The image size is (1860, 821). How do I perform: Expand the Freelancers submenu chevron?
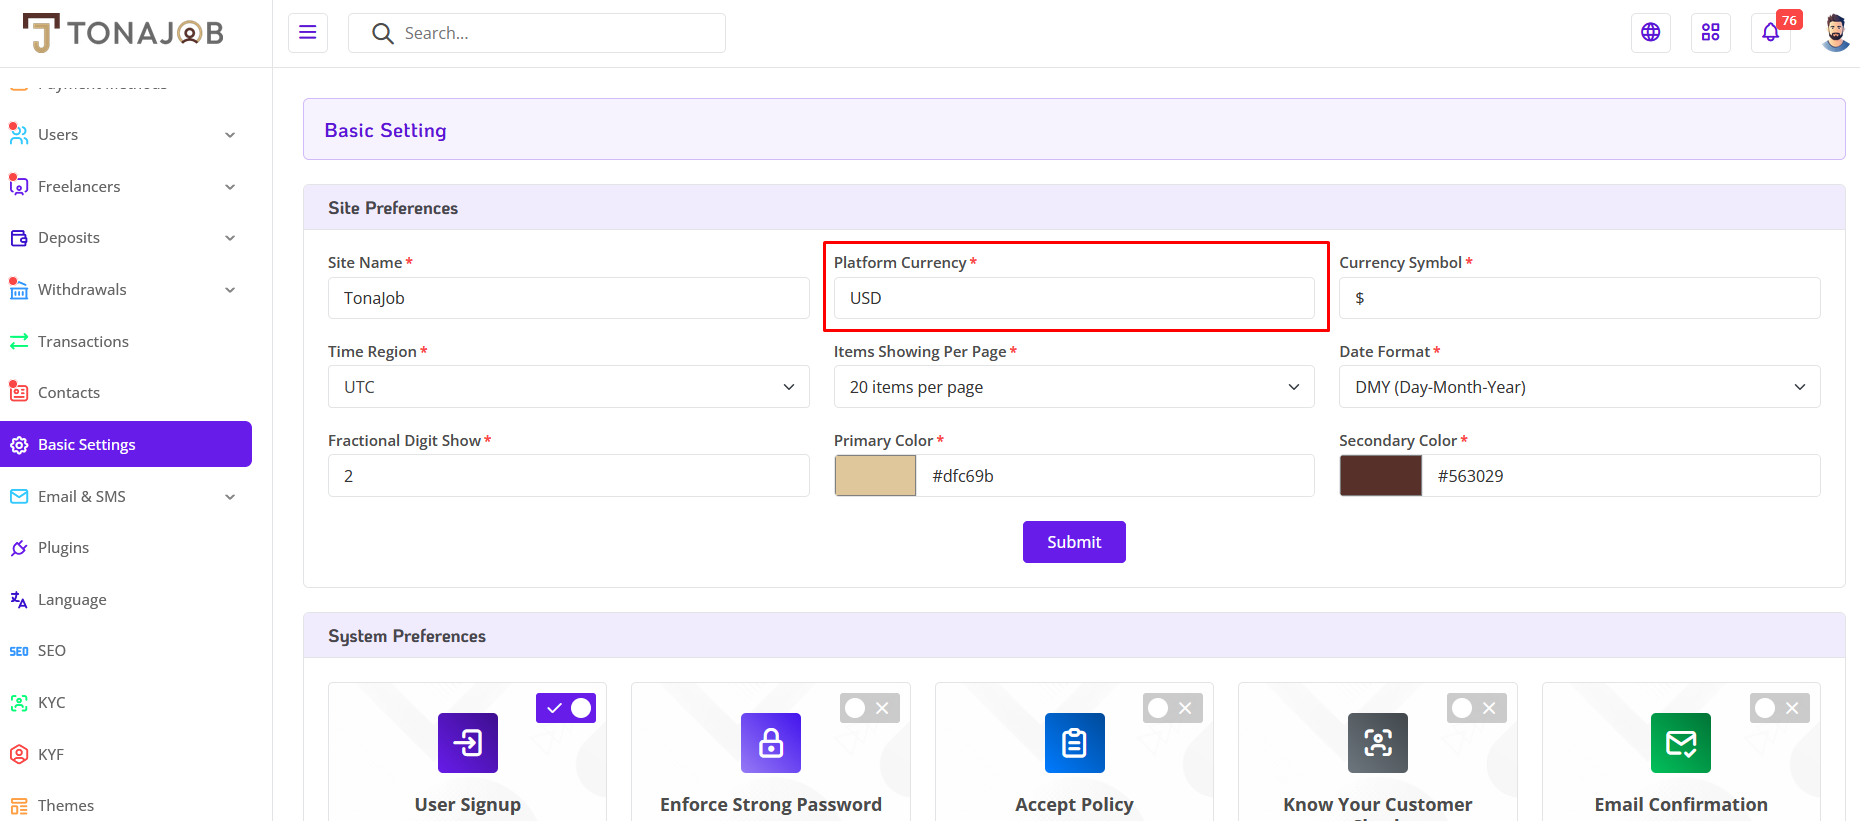coord(230,187)
